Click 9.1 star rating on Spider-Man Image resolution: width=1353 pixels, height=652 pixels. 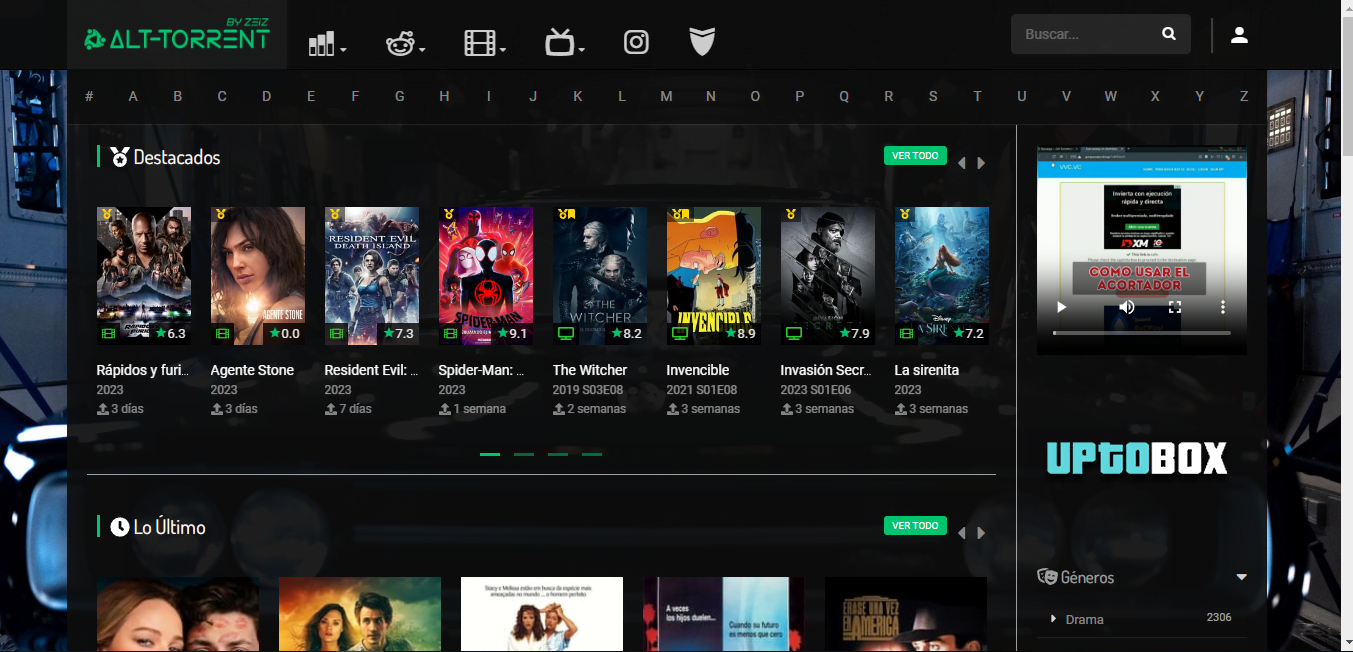click(x=510, y=333)
